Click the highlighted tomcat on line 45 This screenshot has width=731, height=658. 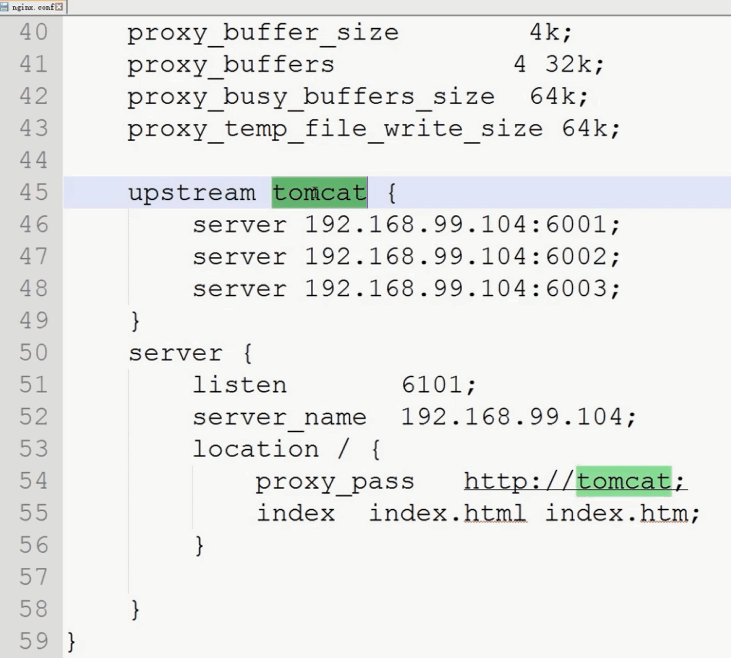320,193
